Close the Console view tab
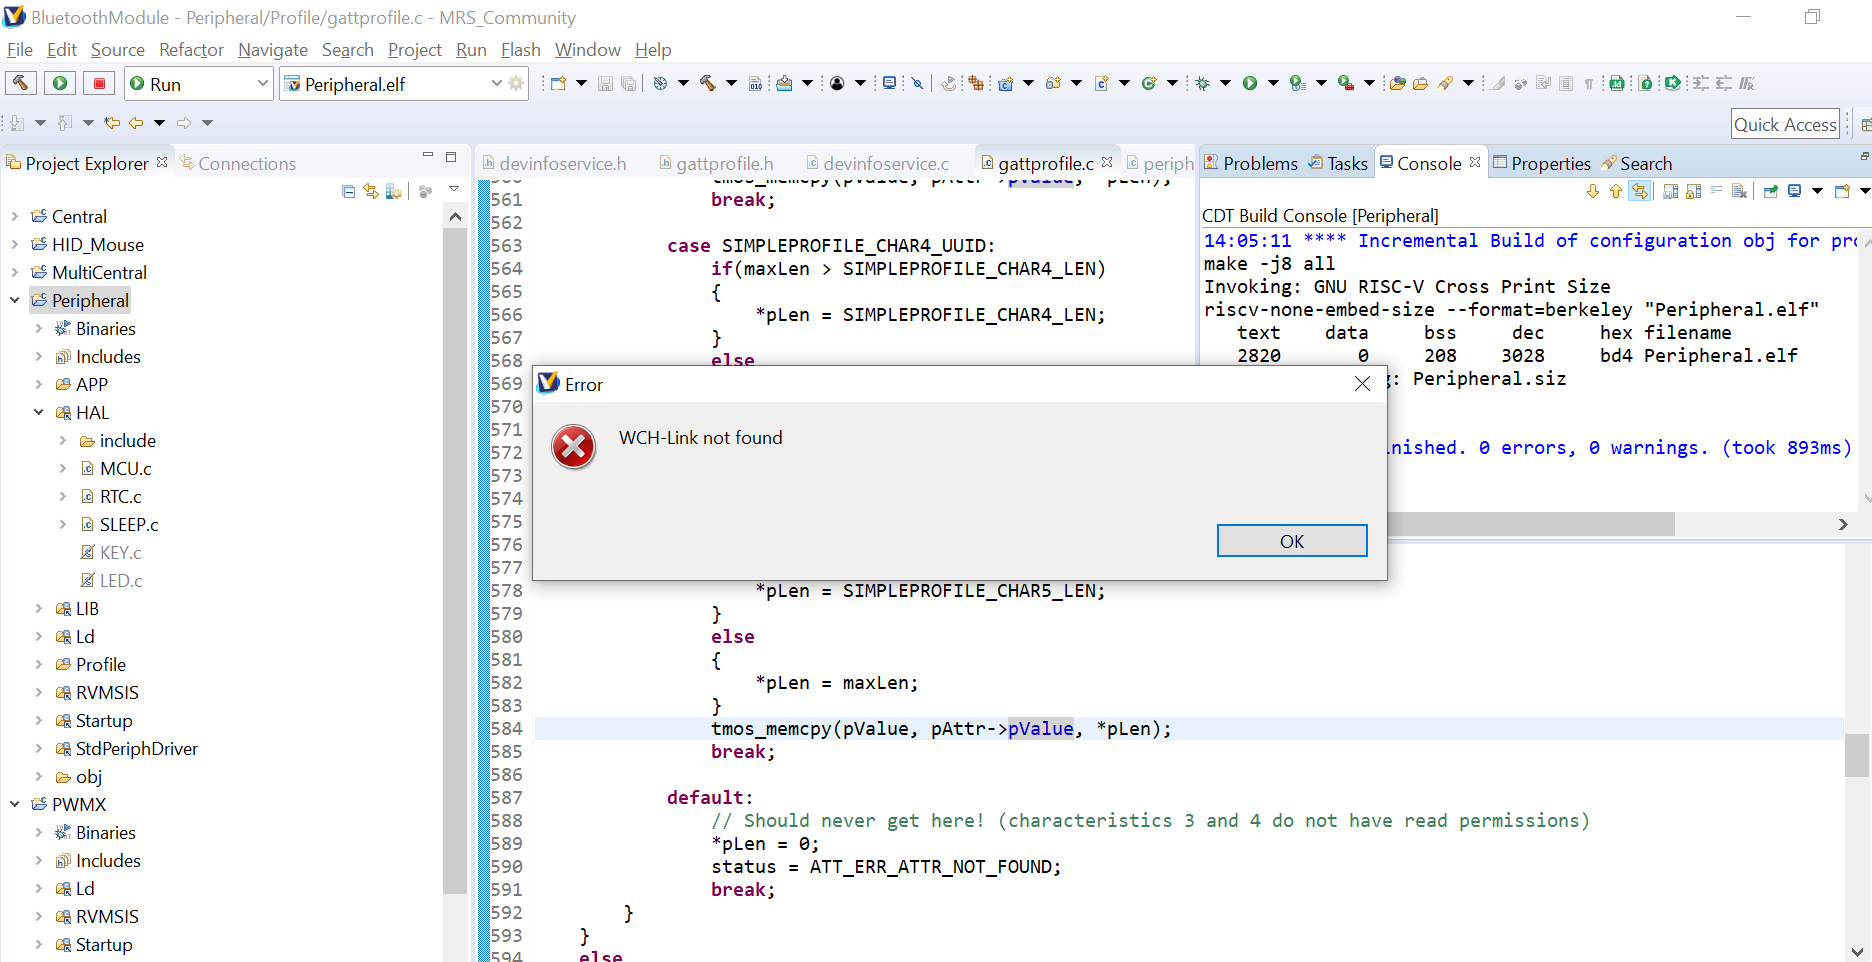This screenshot has height=962, width=1872. coord(1475,162)
